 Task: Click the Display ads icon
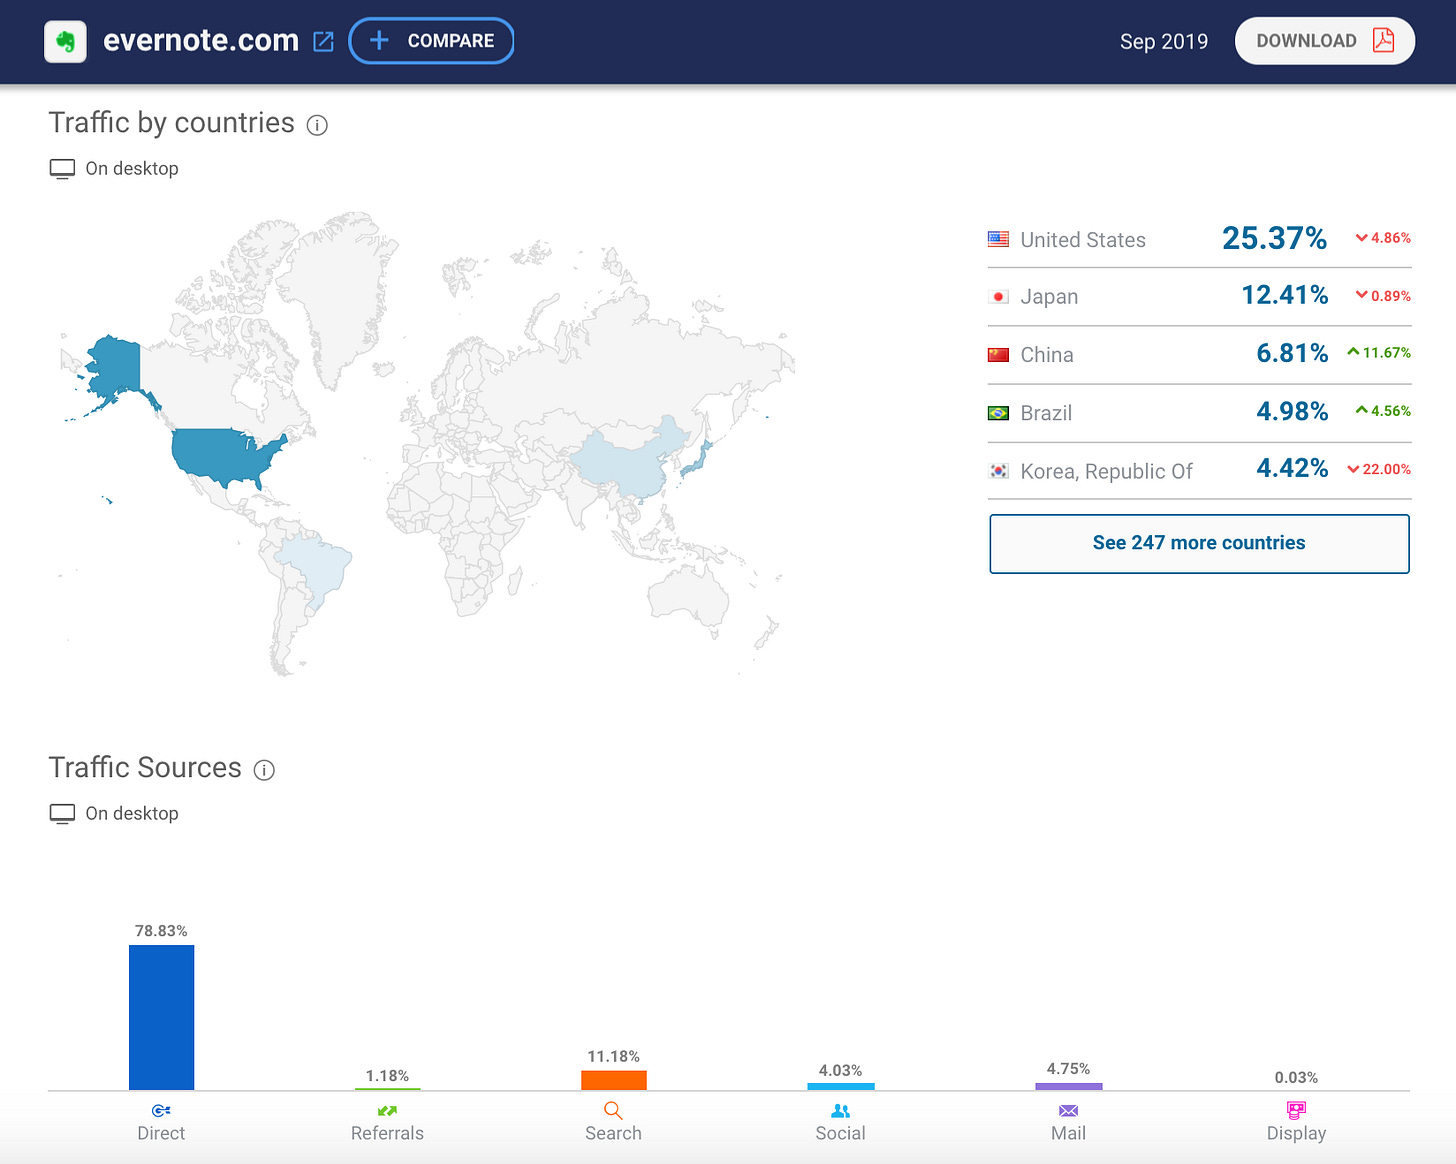pyautogui.click(x=1296, y=1110)
